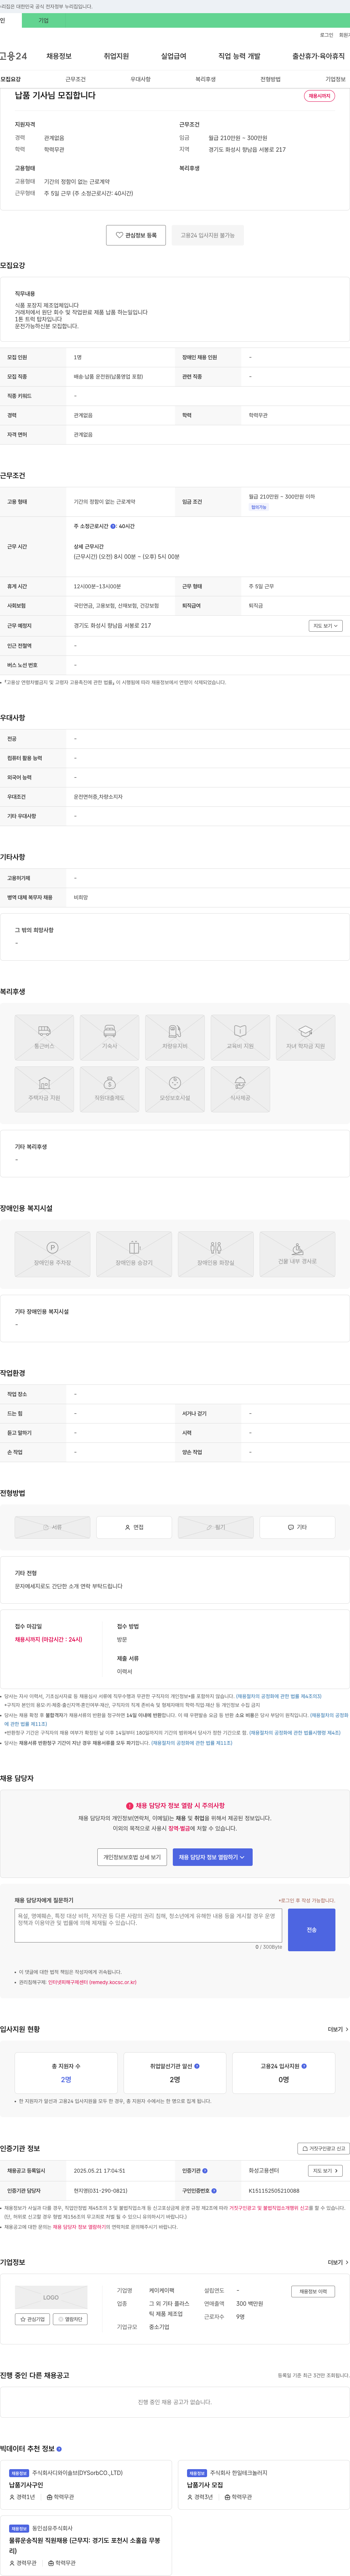Screen dimensions: 350x2576
Task: Click the 장애인용 화장실 icon
Action: coord(215,1254)
